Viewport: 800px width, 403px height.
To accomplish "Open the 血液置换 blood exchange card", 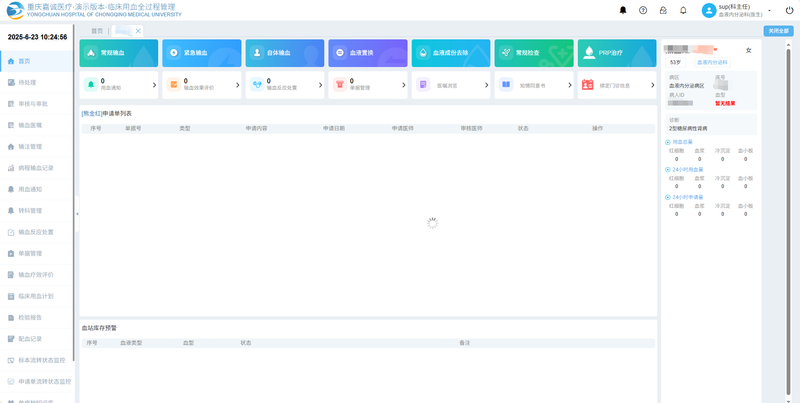I will [368, 53].
